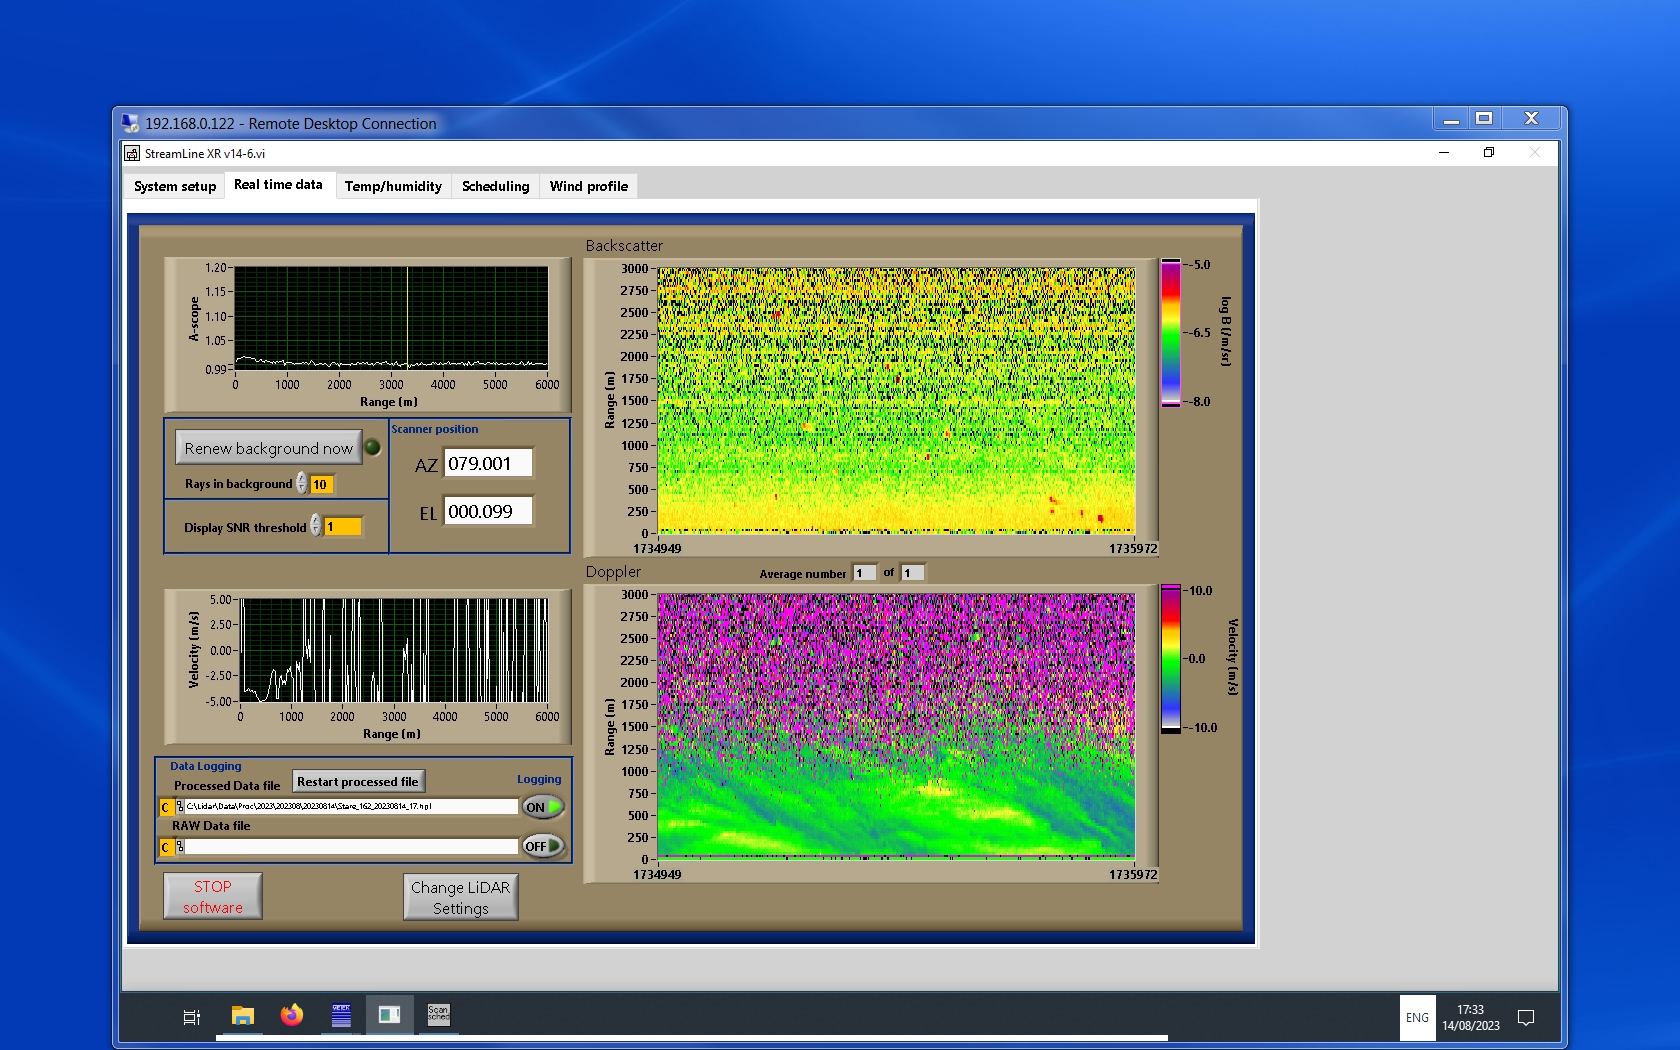The image size is (1680, 1050).
Task: Click the RAW Data file browse icon
Action: click(180, 847)
